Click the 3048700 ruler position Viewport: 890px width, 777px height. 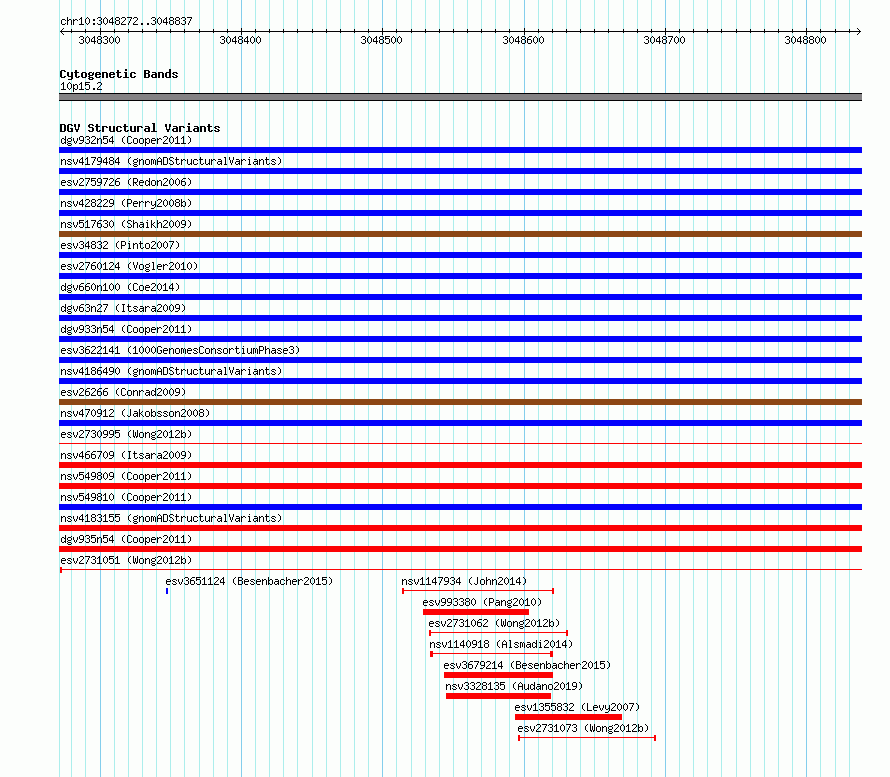665,40
